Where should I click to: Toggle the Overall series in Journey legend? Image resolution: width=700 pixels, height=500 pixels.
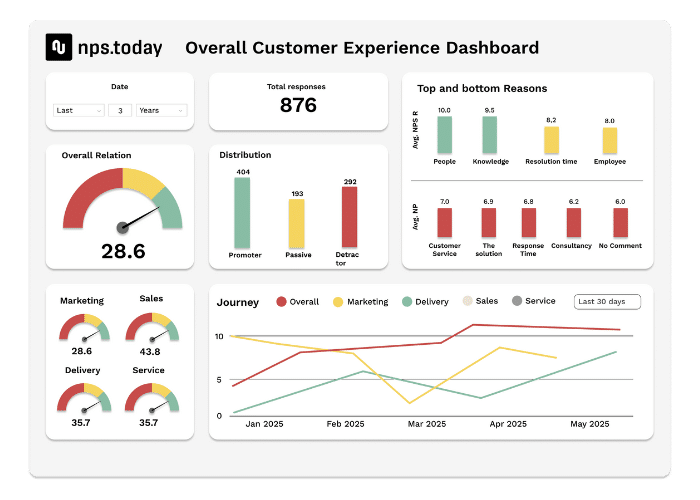(x=300, y=302)
